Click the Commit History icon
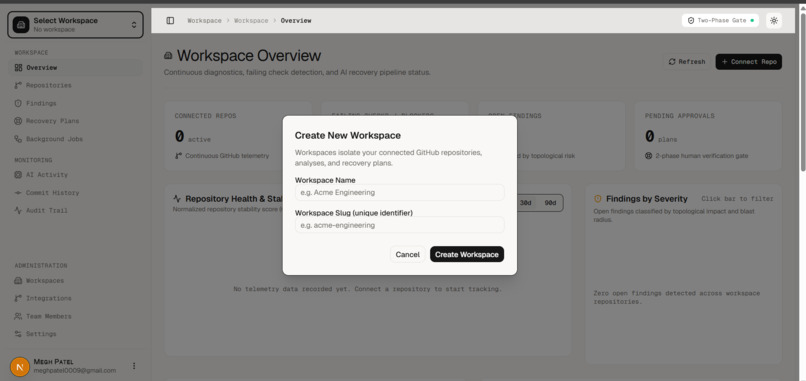 (x=19, y=193)
